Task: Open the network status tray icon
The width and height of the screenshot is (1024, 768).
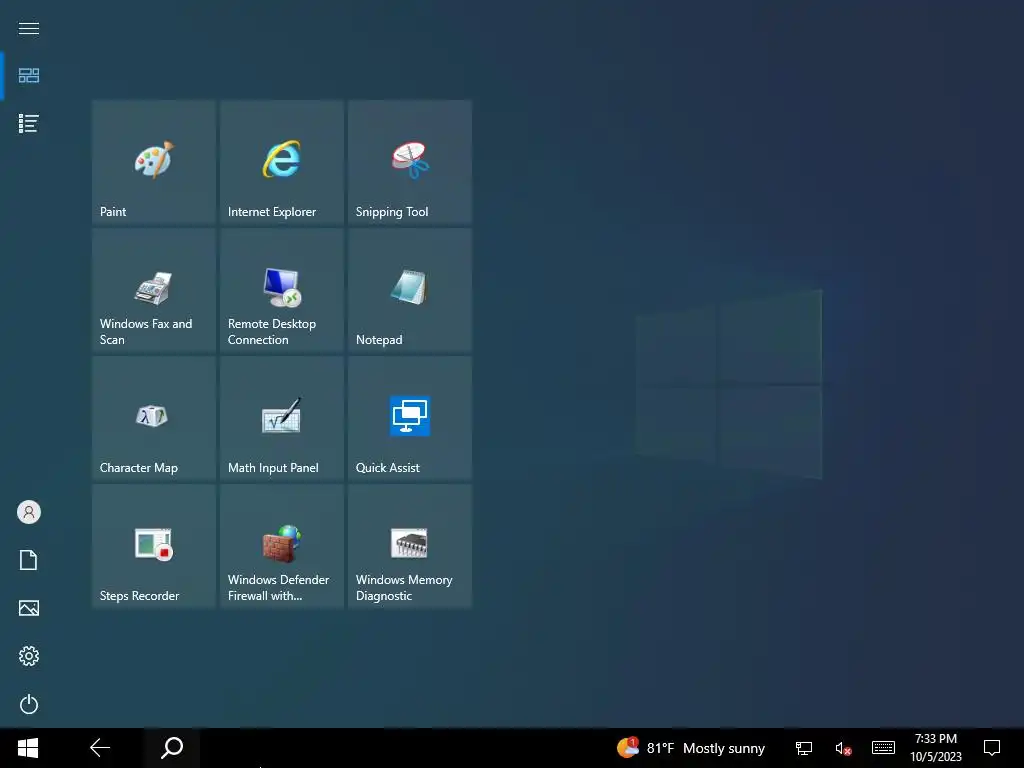Action: 804,748
